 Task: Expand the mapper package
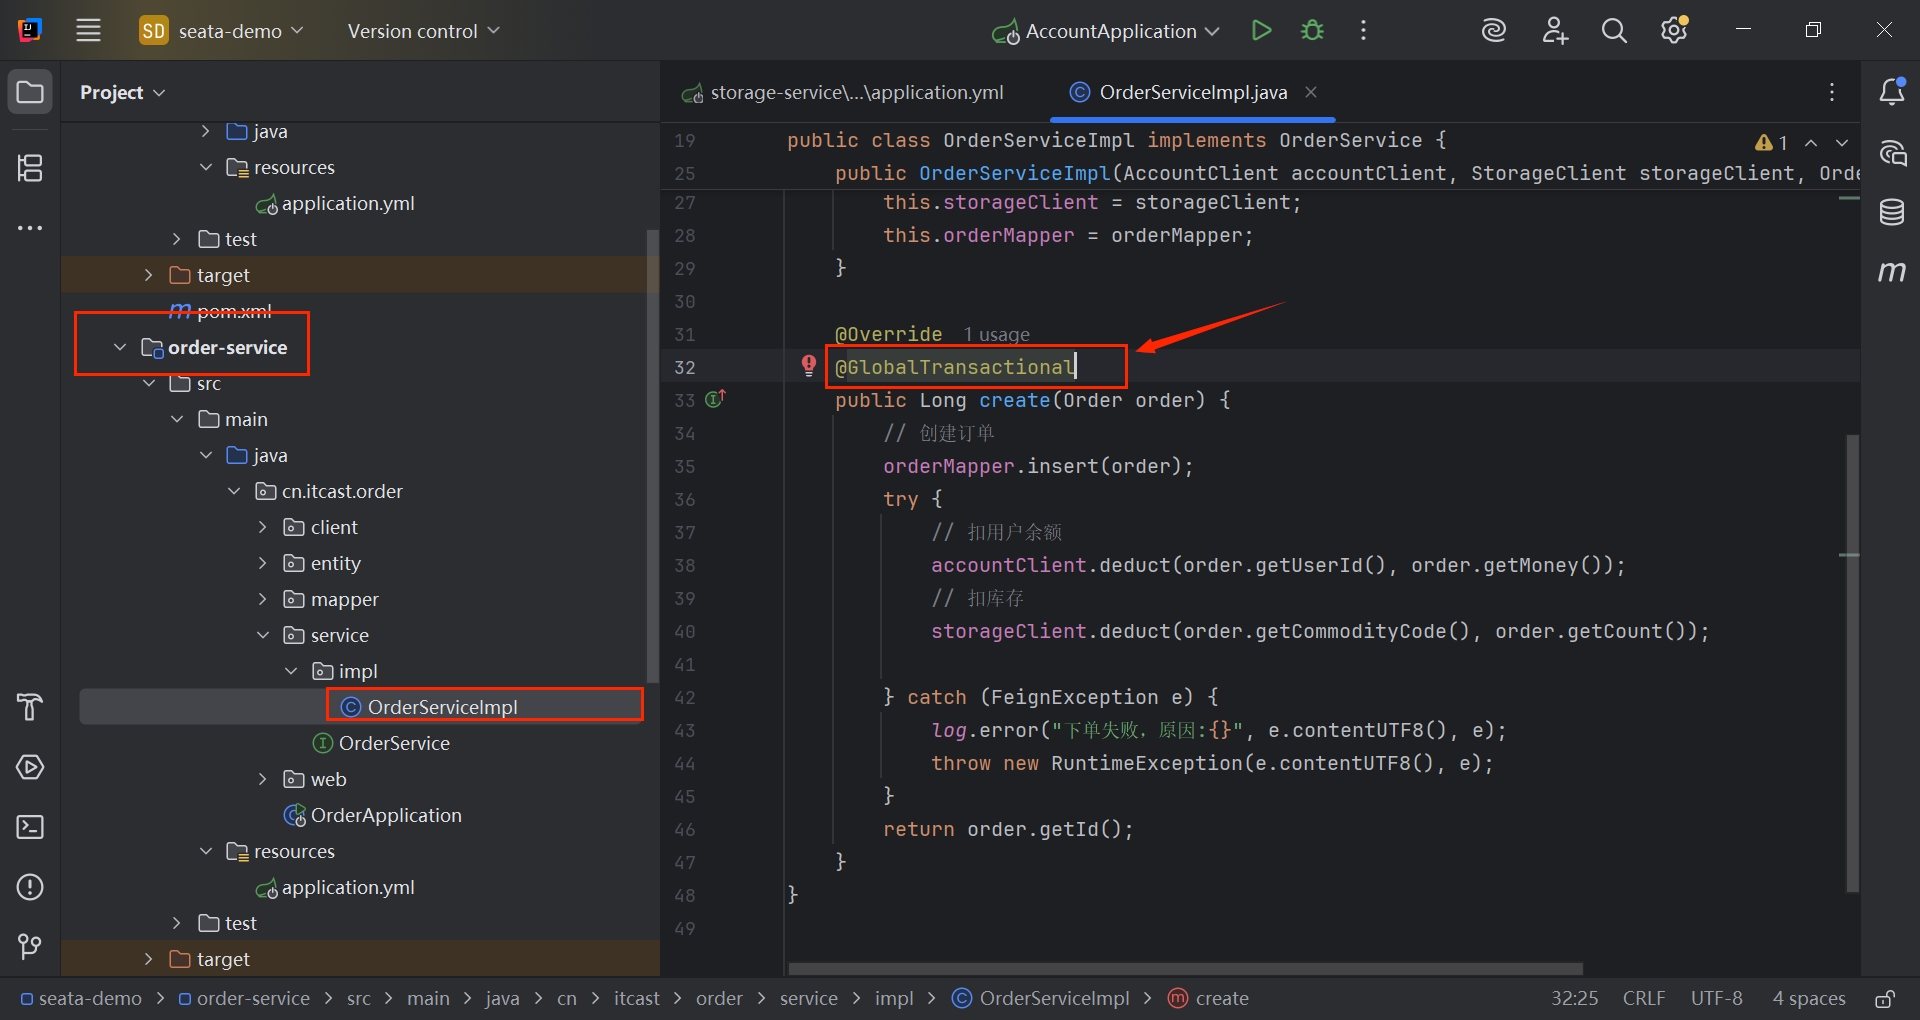pyautogui.click(x=263, y=599)
